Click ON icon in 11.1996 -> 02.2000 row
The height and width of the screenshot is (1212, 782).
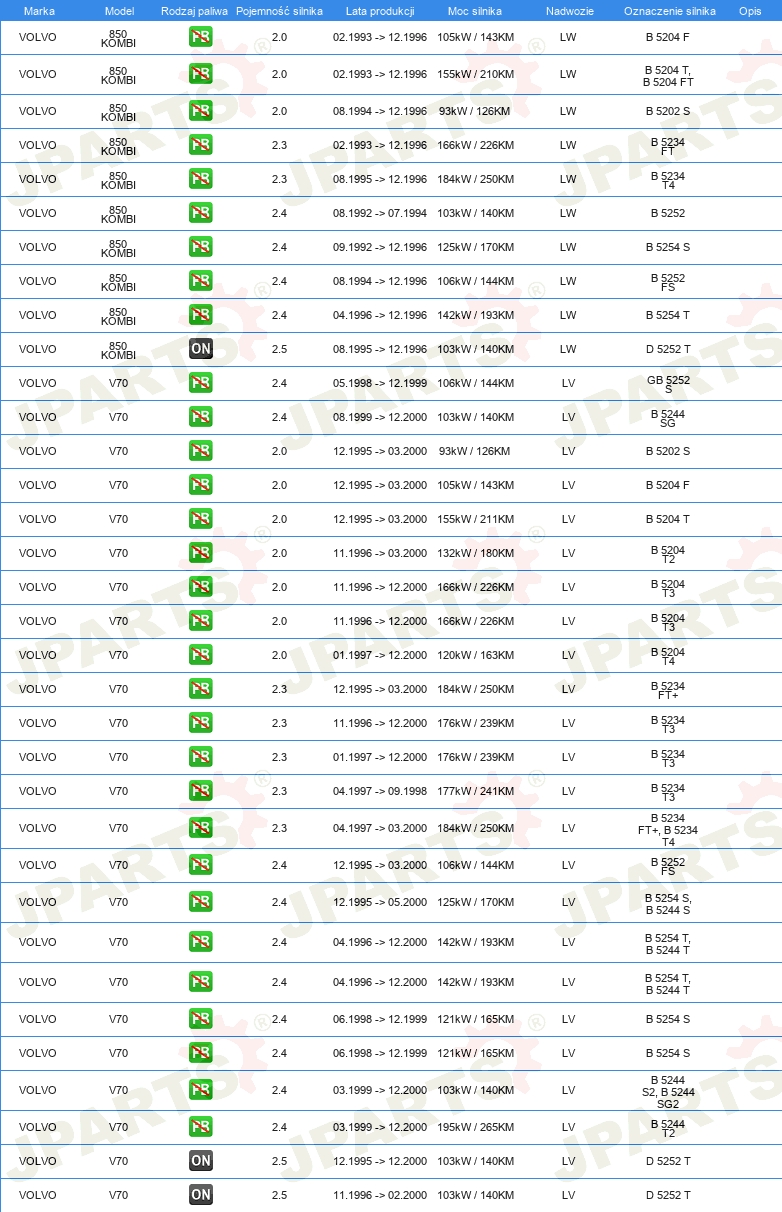[200, 1195]
